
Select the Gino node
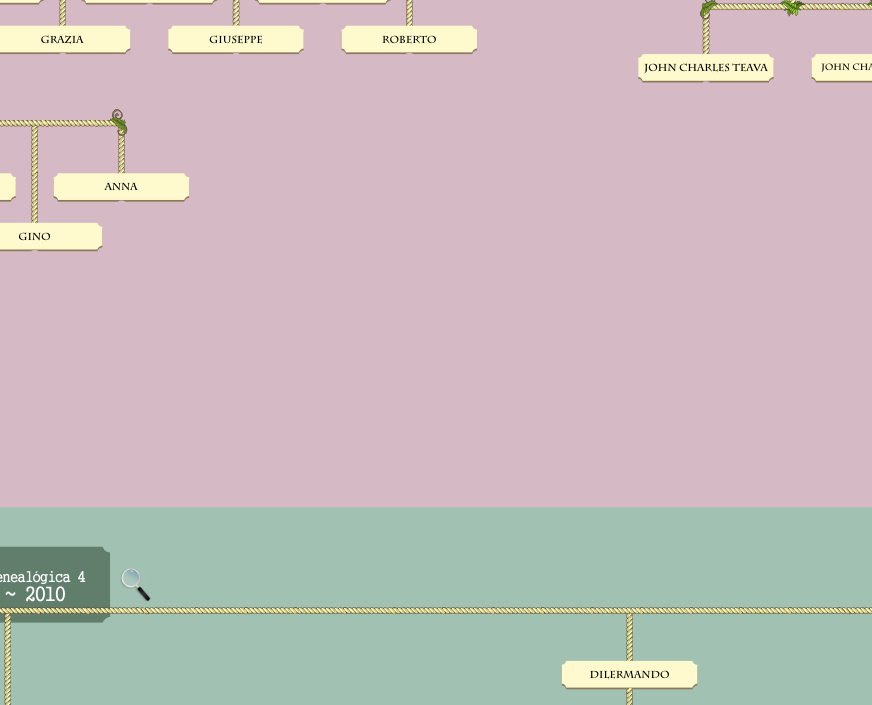click(x=35, y=237)
